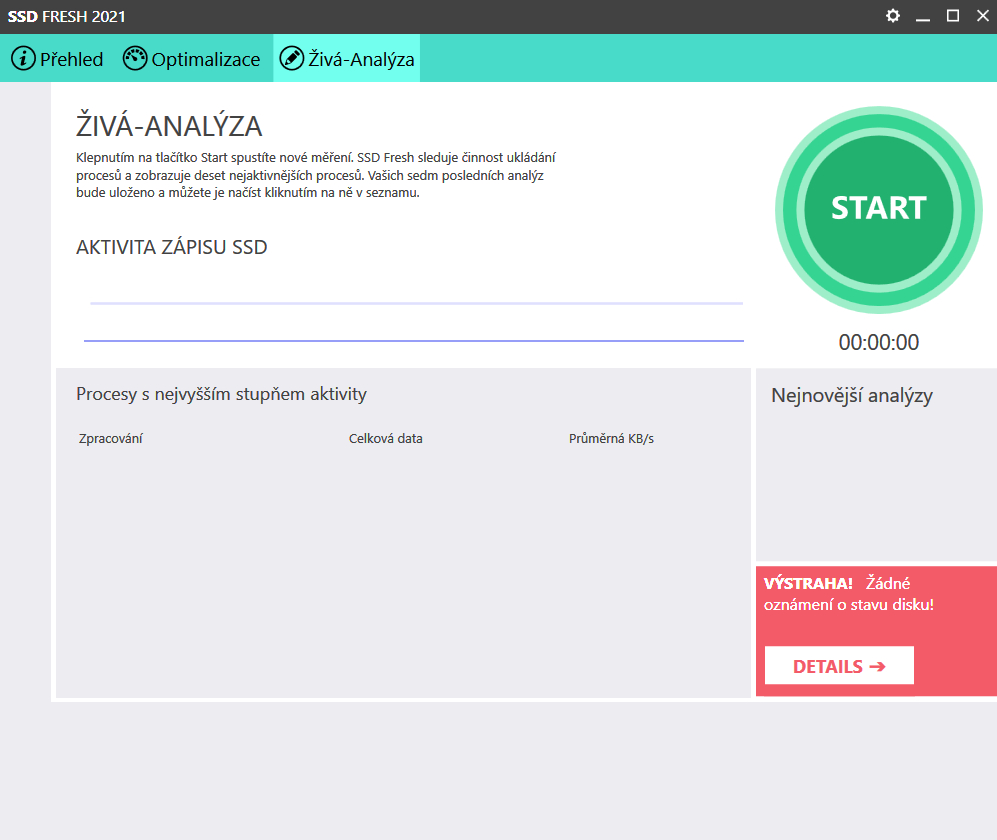
Task: Maximize the SSD Fresh window
Action: point(952,16)
